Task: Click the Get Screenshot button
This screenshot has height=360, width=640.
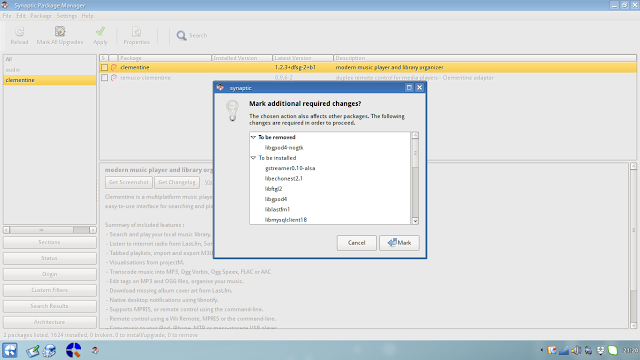Action: pyautogui.click(x=129, y=182)
